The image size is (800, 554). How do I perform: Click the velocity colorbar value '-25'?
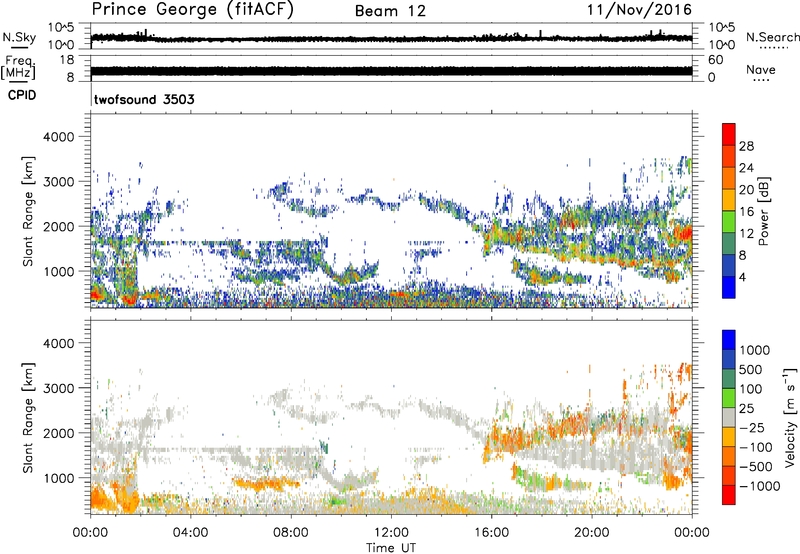click(752, 427)
